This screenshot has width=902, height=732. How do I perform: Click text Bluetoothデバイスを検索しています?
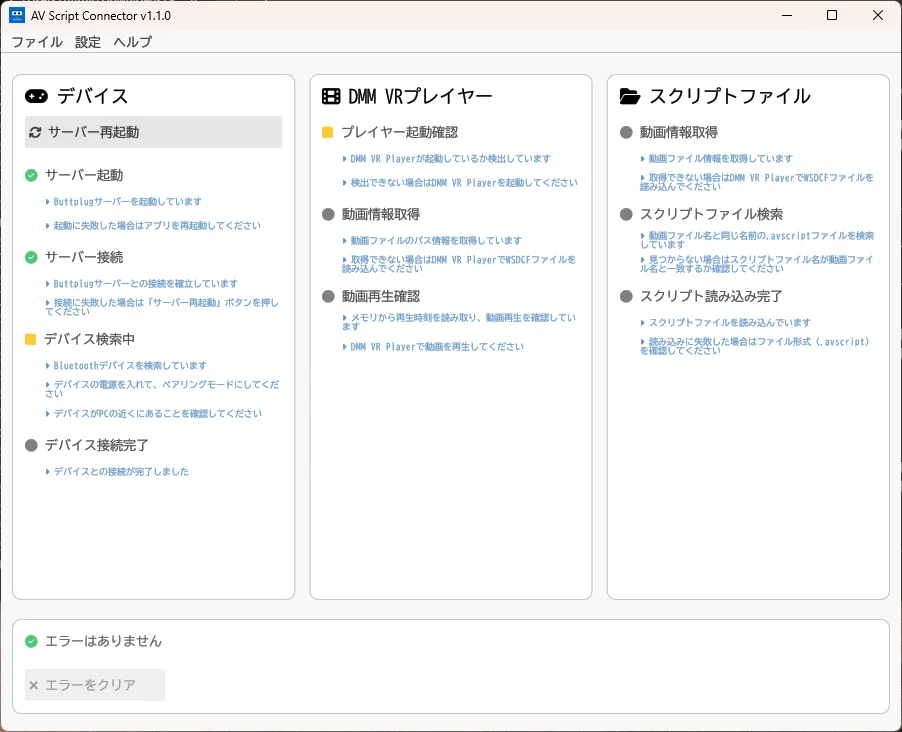[130, 365]
